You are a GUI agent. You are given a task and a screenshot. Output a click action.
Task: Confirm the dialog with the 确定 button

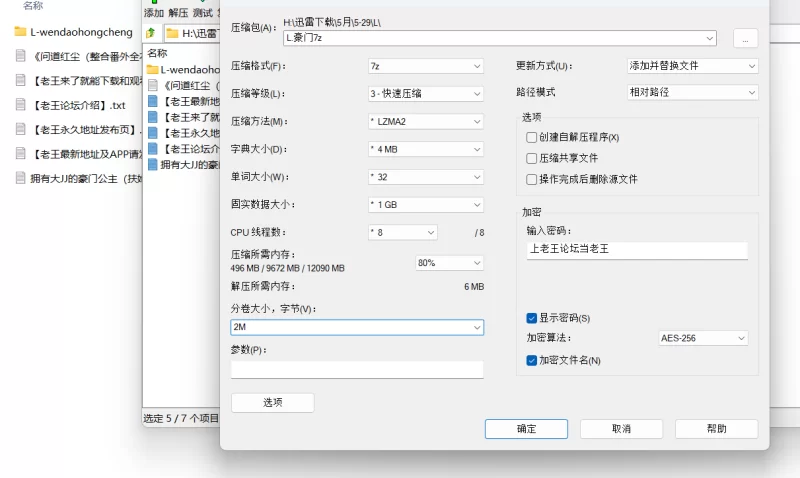(x=526, y=429)
